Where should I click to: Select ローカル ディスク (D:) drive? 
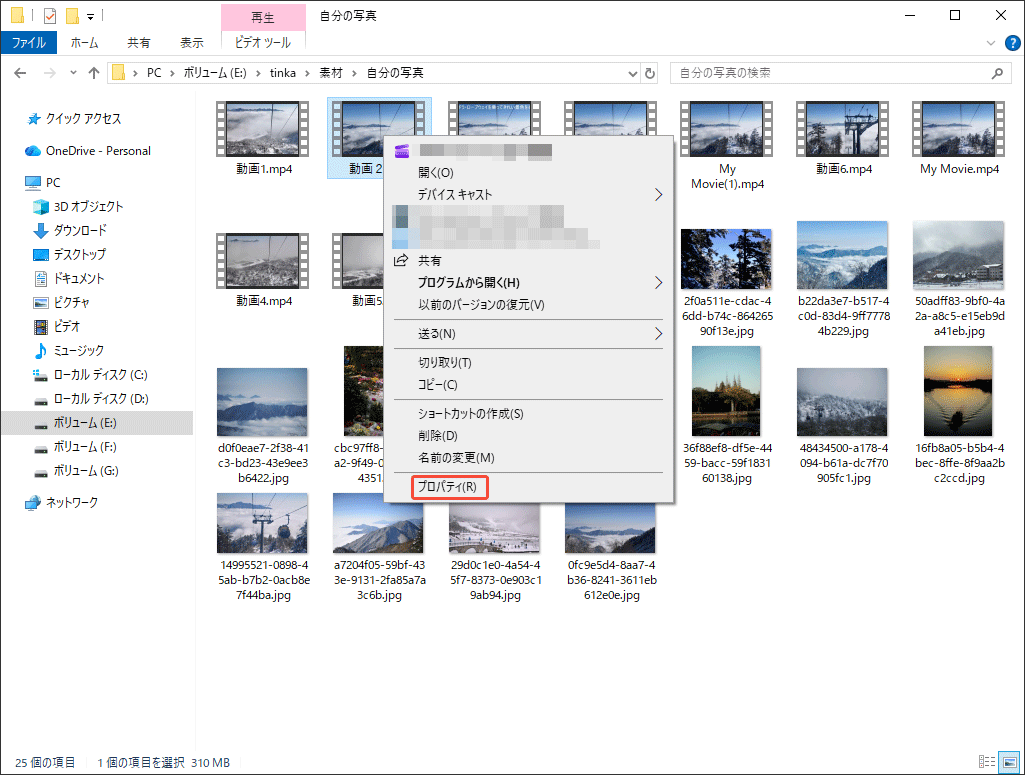pos(91,399)
